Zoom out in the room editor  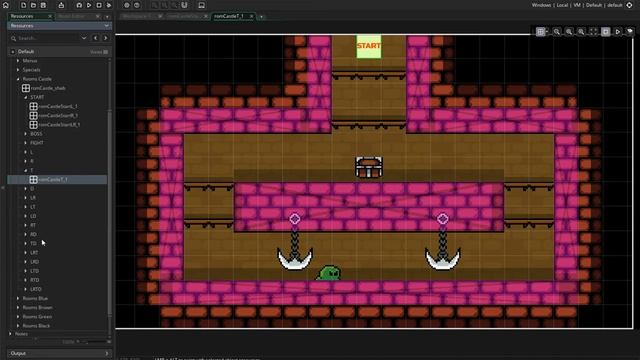click(x=557, y=31)
